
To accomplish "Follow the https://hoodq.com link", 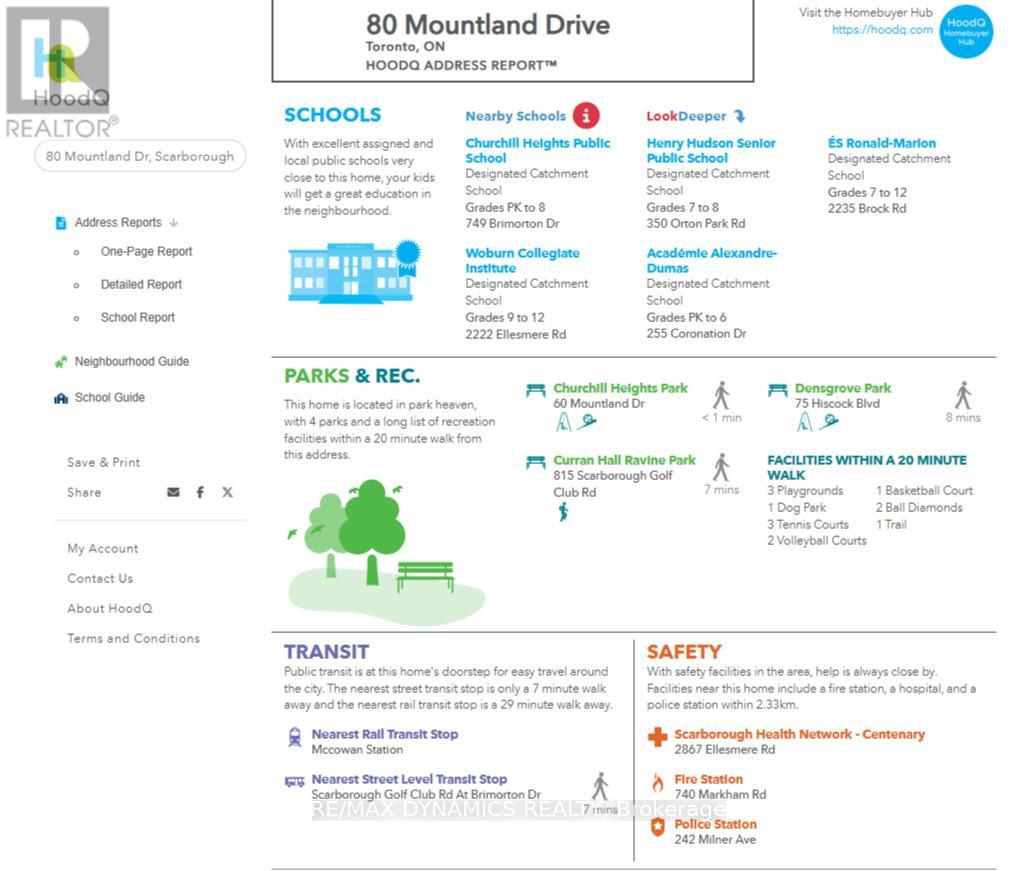I will 881,30.
